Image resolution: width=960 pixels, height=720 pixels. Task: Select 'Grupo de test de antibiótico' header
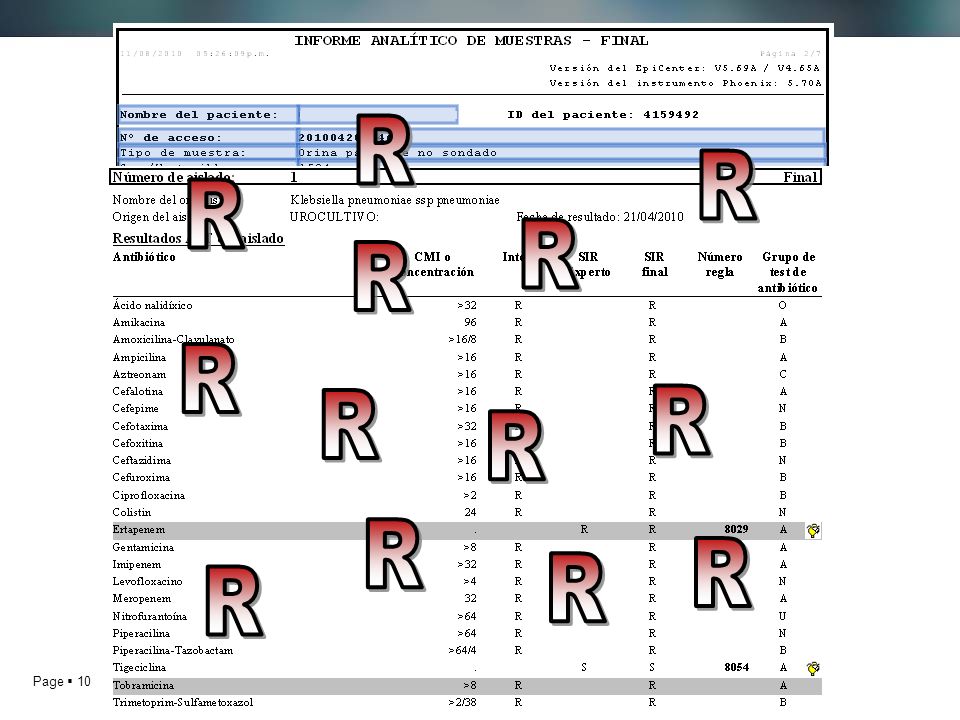pos(788,272)
